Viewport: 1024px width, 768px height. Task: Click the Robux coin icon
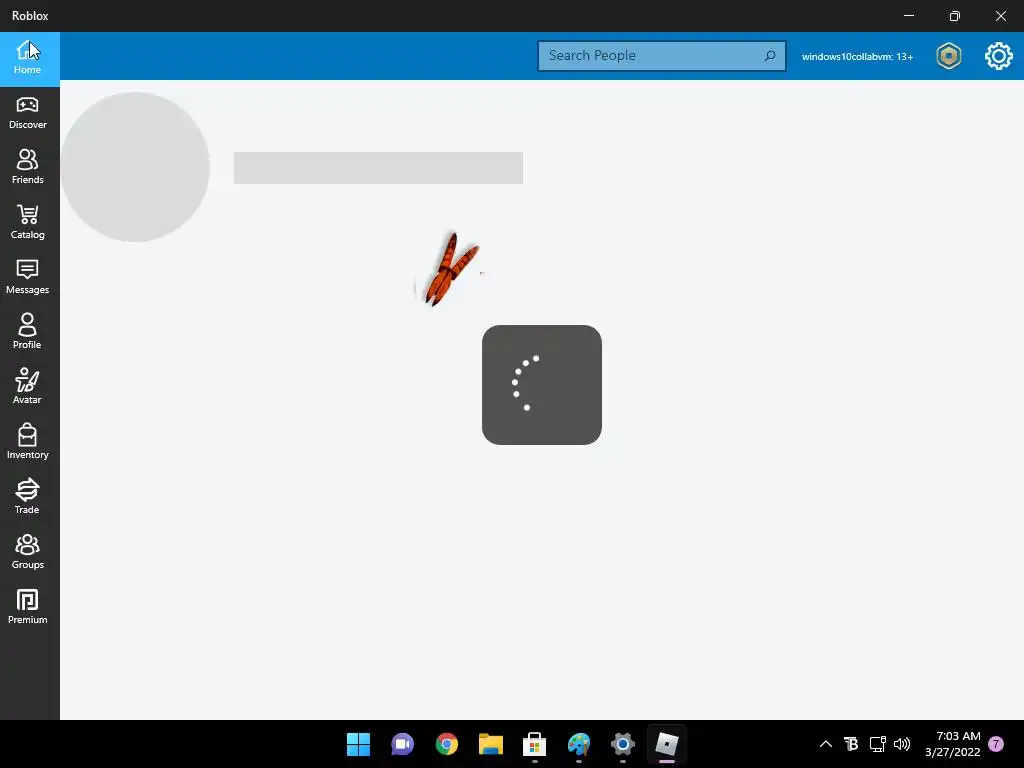tap(948, 56)
